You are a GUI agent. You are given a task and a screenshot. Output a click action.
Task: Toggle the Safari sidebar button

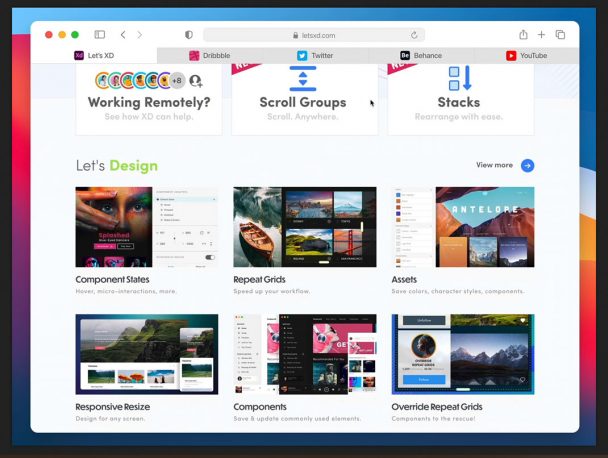(x=99, y=35)
